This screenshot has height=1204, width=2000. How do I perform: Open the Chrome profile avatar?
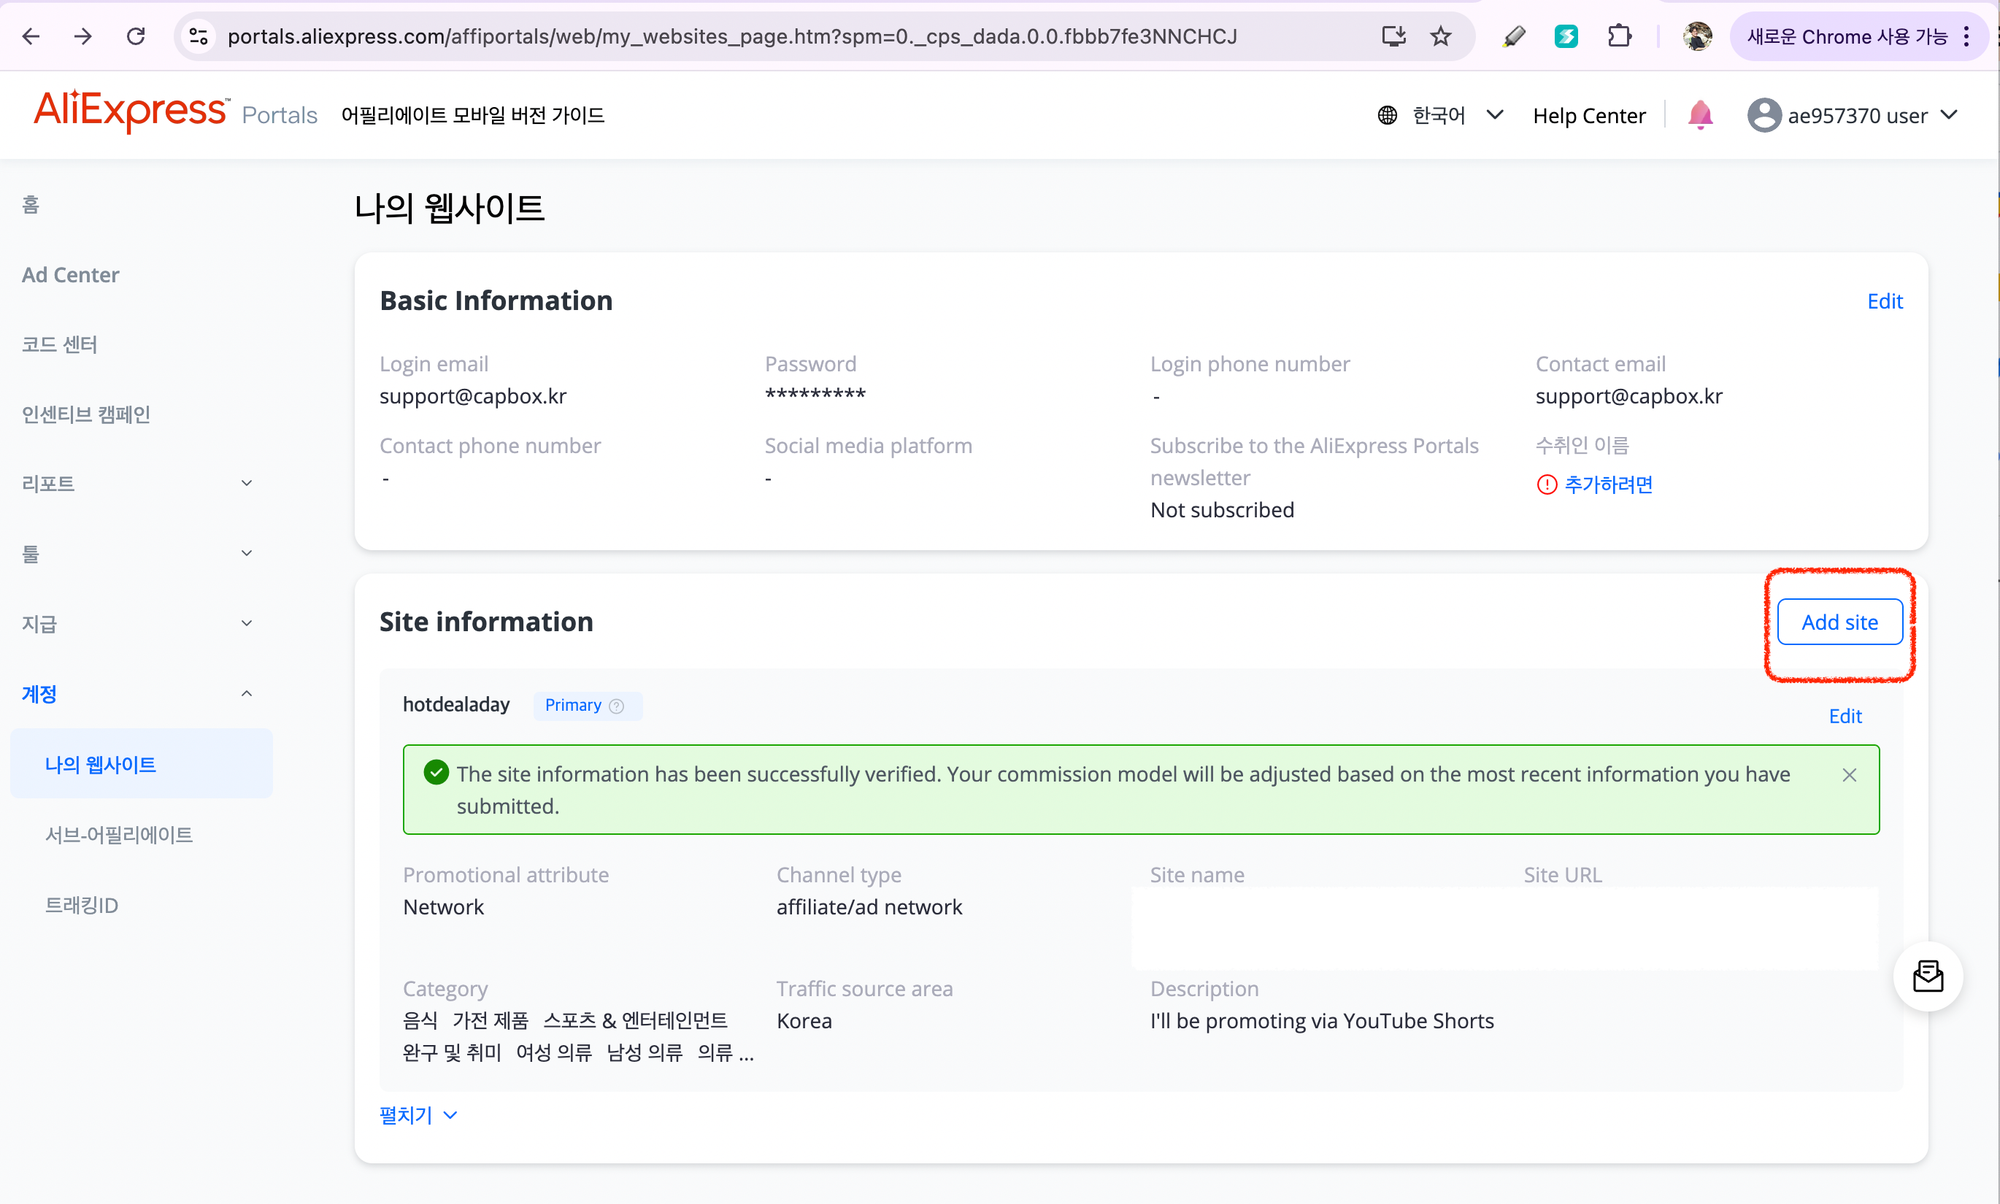click(1697, 37)
